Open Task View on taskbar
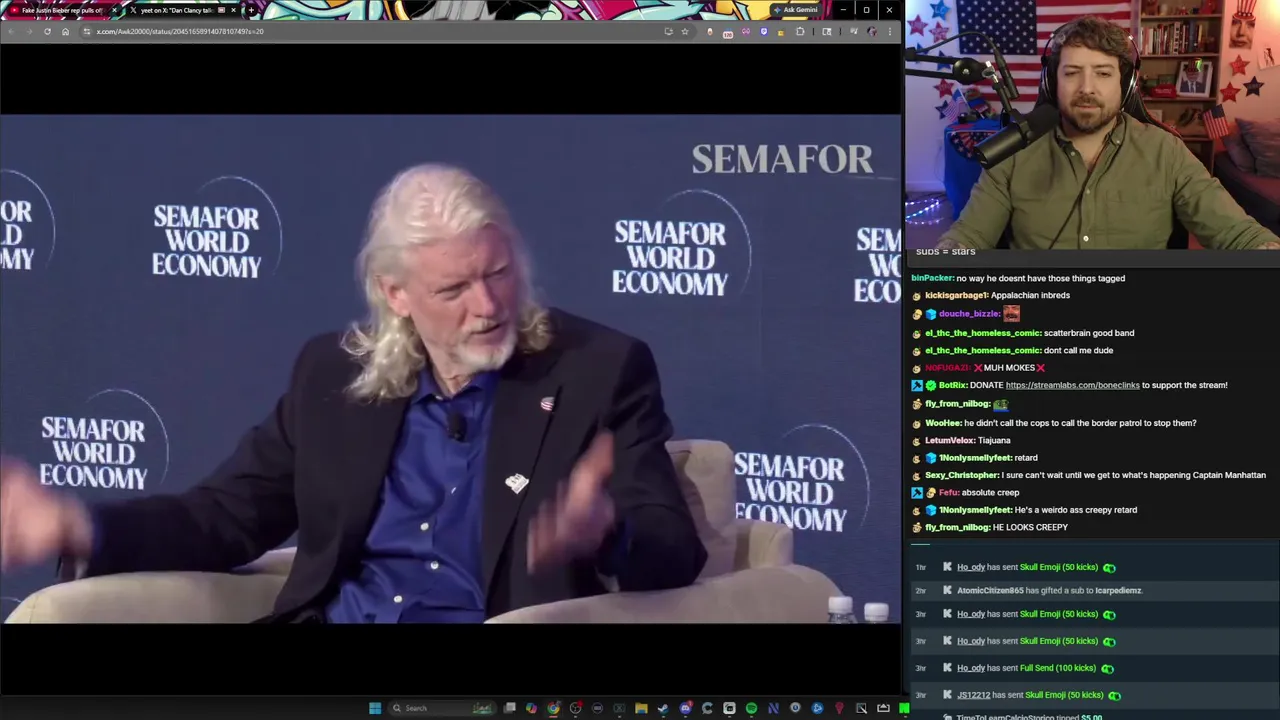This screenshot has width=1280, height=720. click(x=509, y=708)
